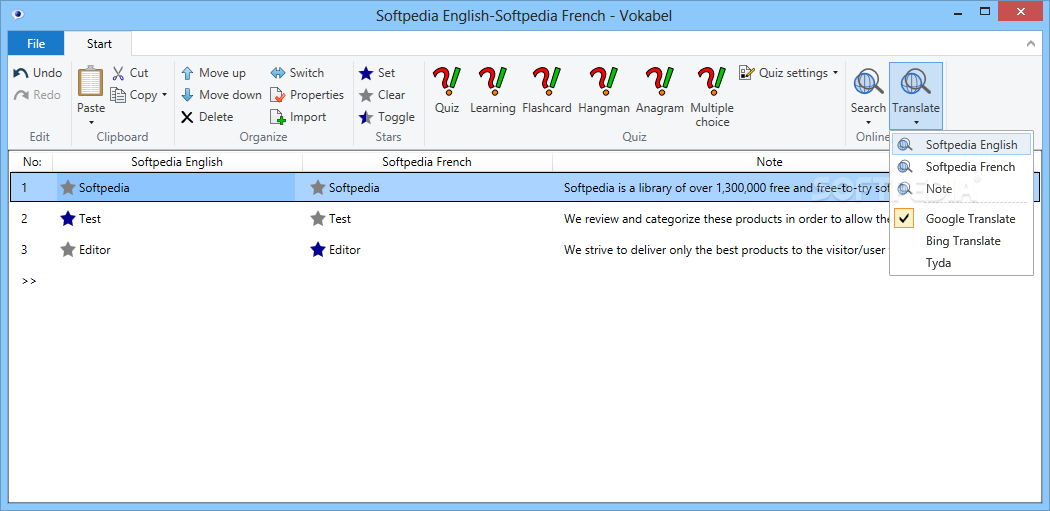Start the Quiz mode
Image resolution: width=1050 pixels, height=511 pixels.
point(447,90)
